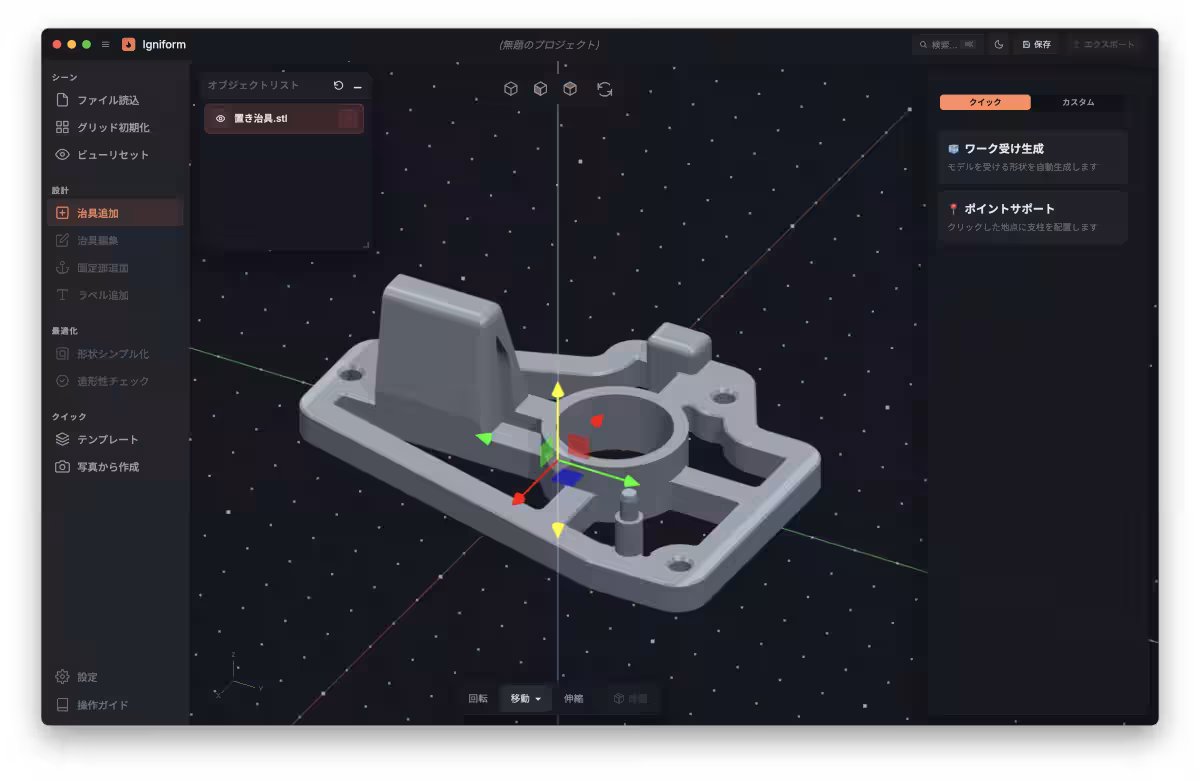Open the 操作ガイド guide
The height and width of the screenshot is (780, 1200).
point(115,705)
